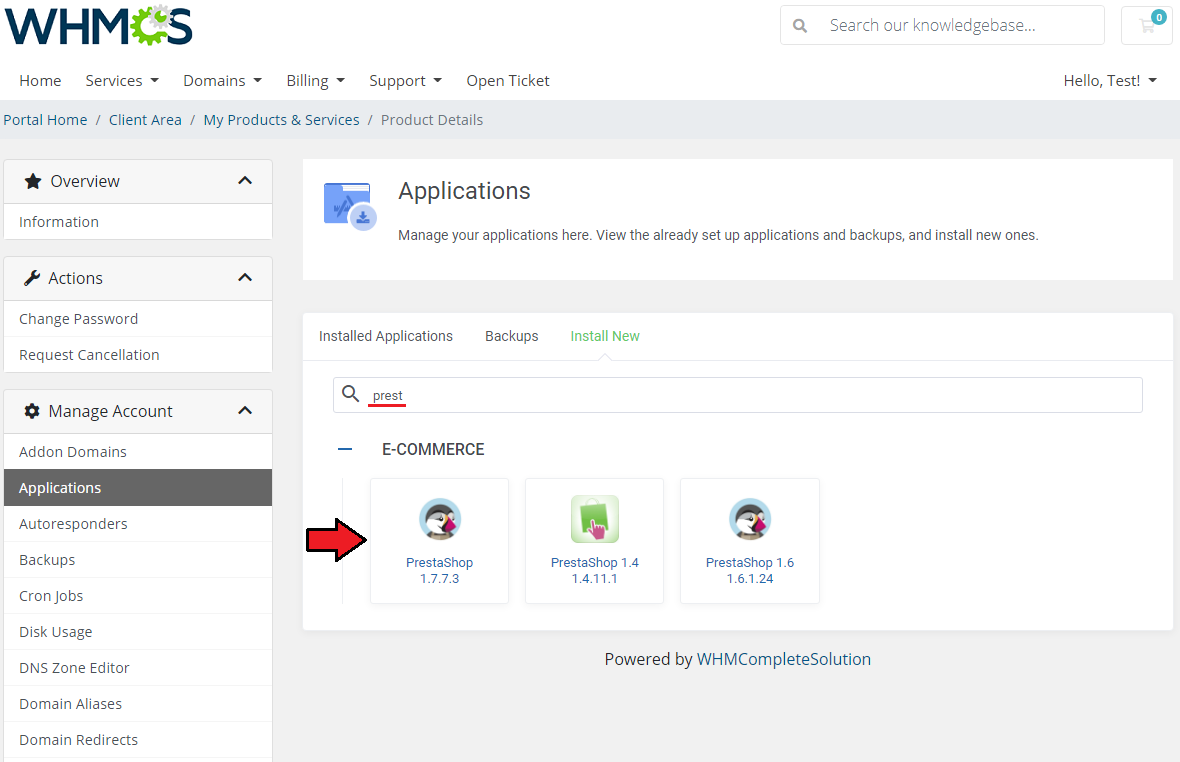Image resolution: width=1180 pixels, height=762 pixels.
Task: Collapse the E-COMMERCE category
Action: (345, 450)
